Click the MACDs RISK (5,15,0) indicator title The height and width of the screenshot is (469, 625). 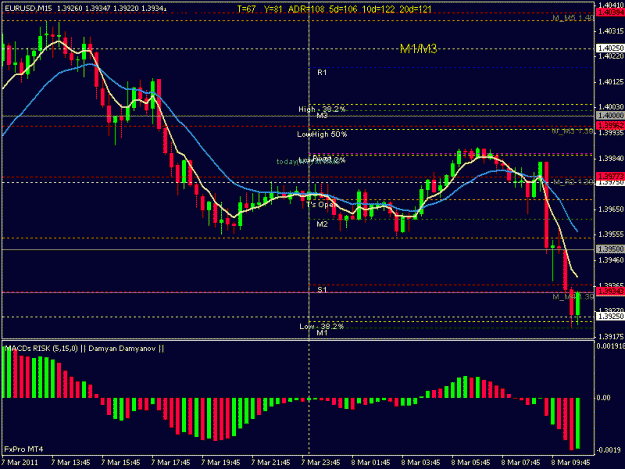click(x=85, y=349)
